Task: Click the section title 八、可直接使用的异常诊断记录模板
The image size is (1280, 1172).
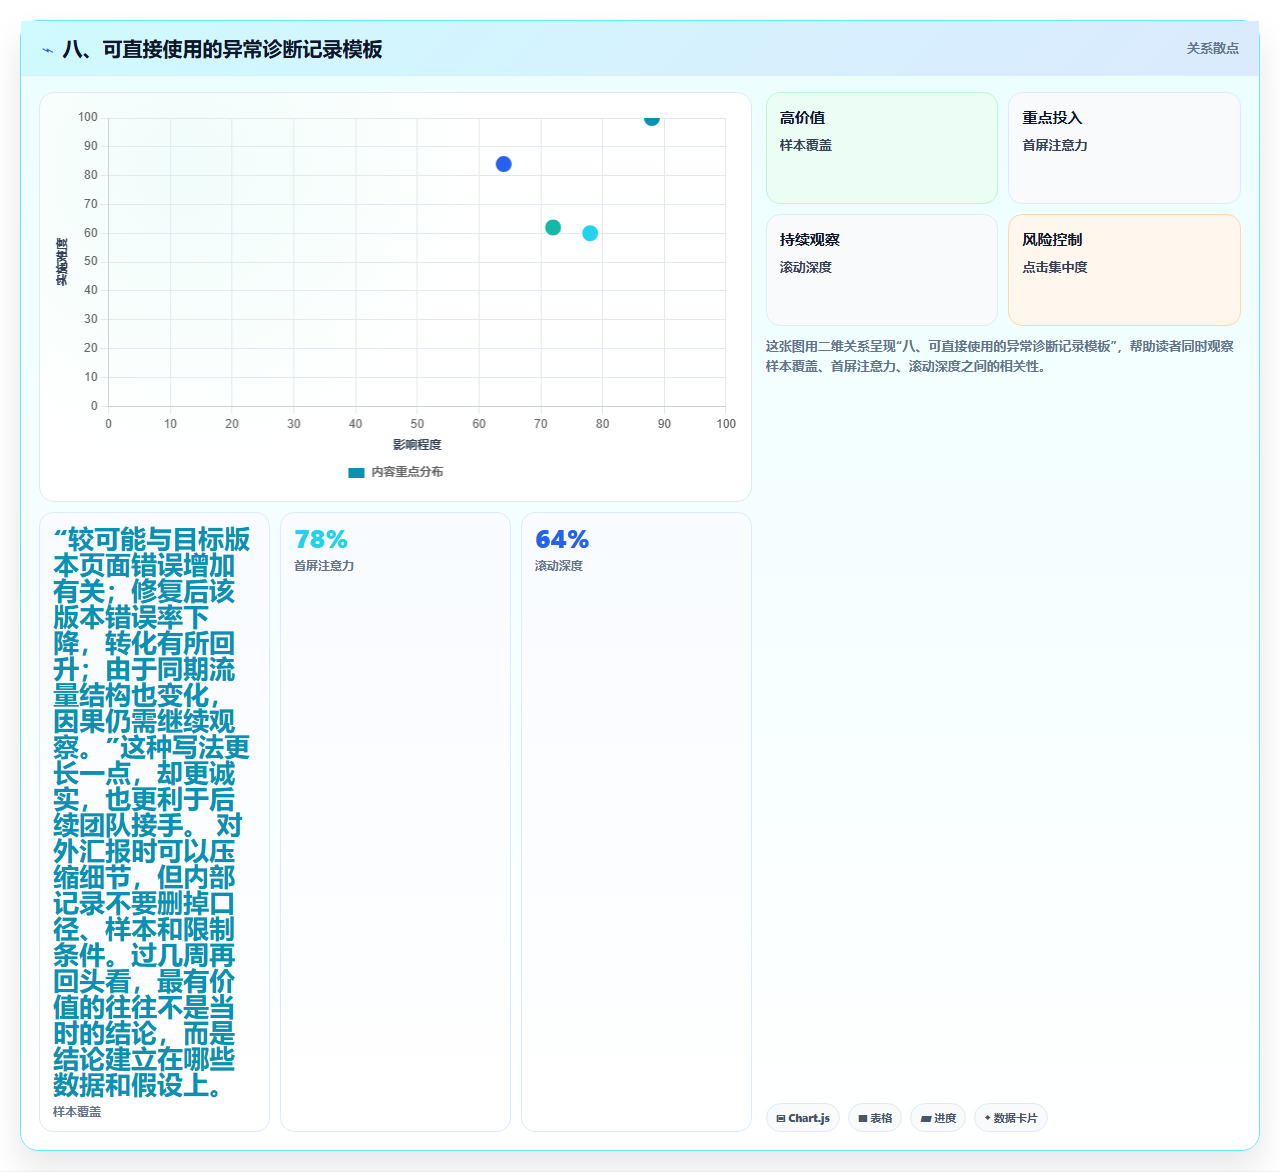Action: click(222, 50)
